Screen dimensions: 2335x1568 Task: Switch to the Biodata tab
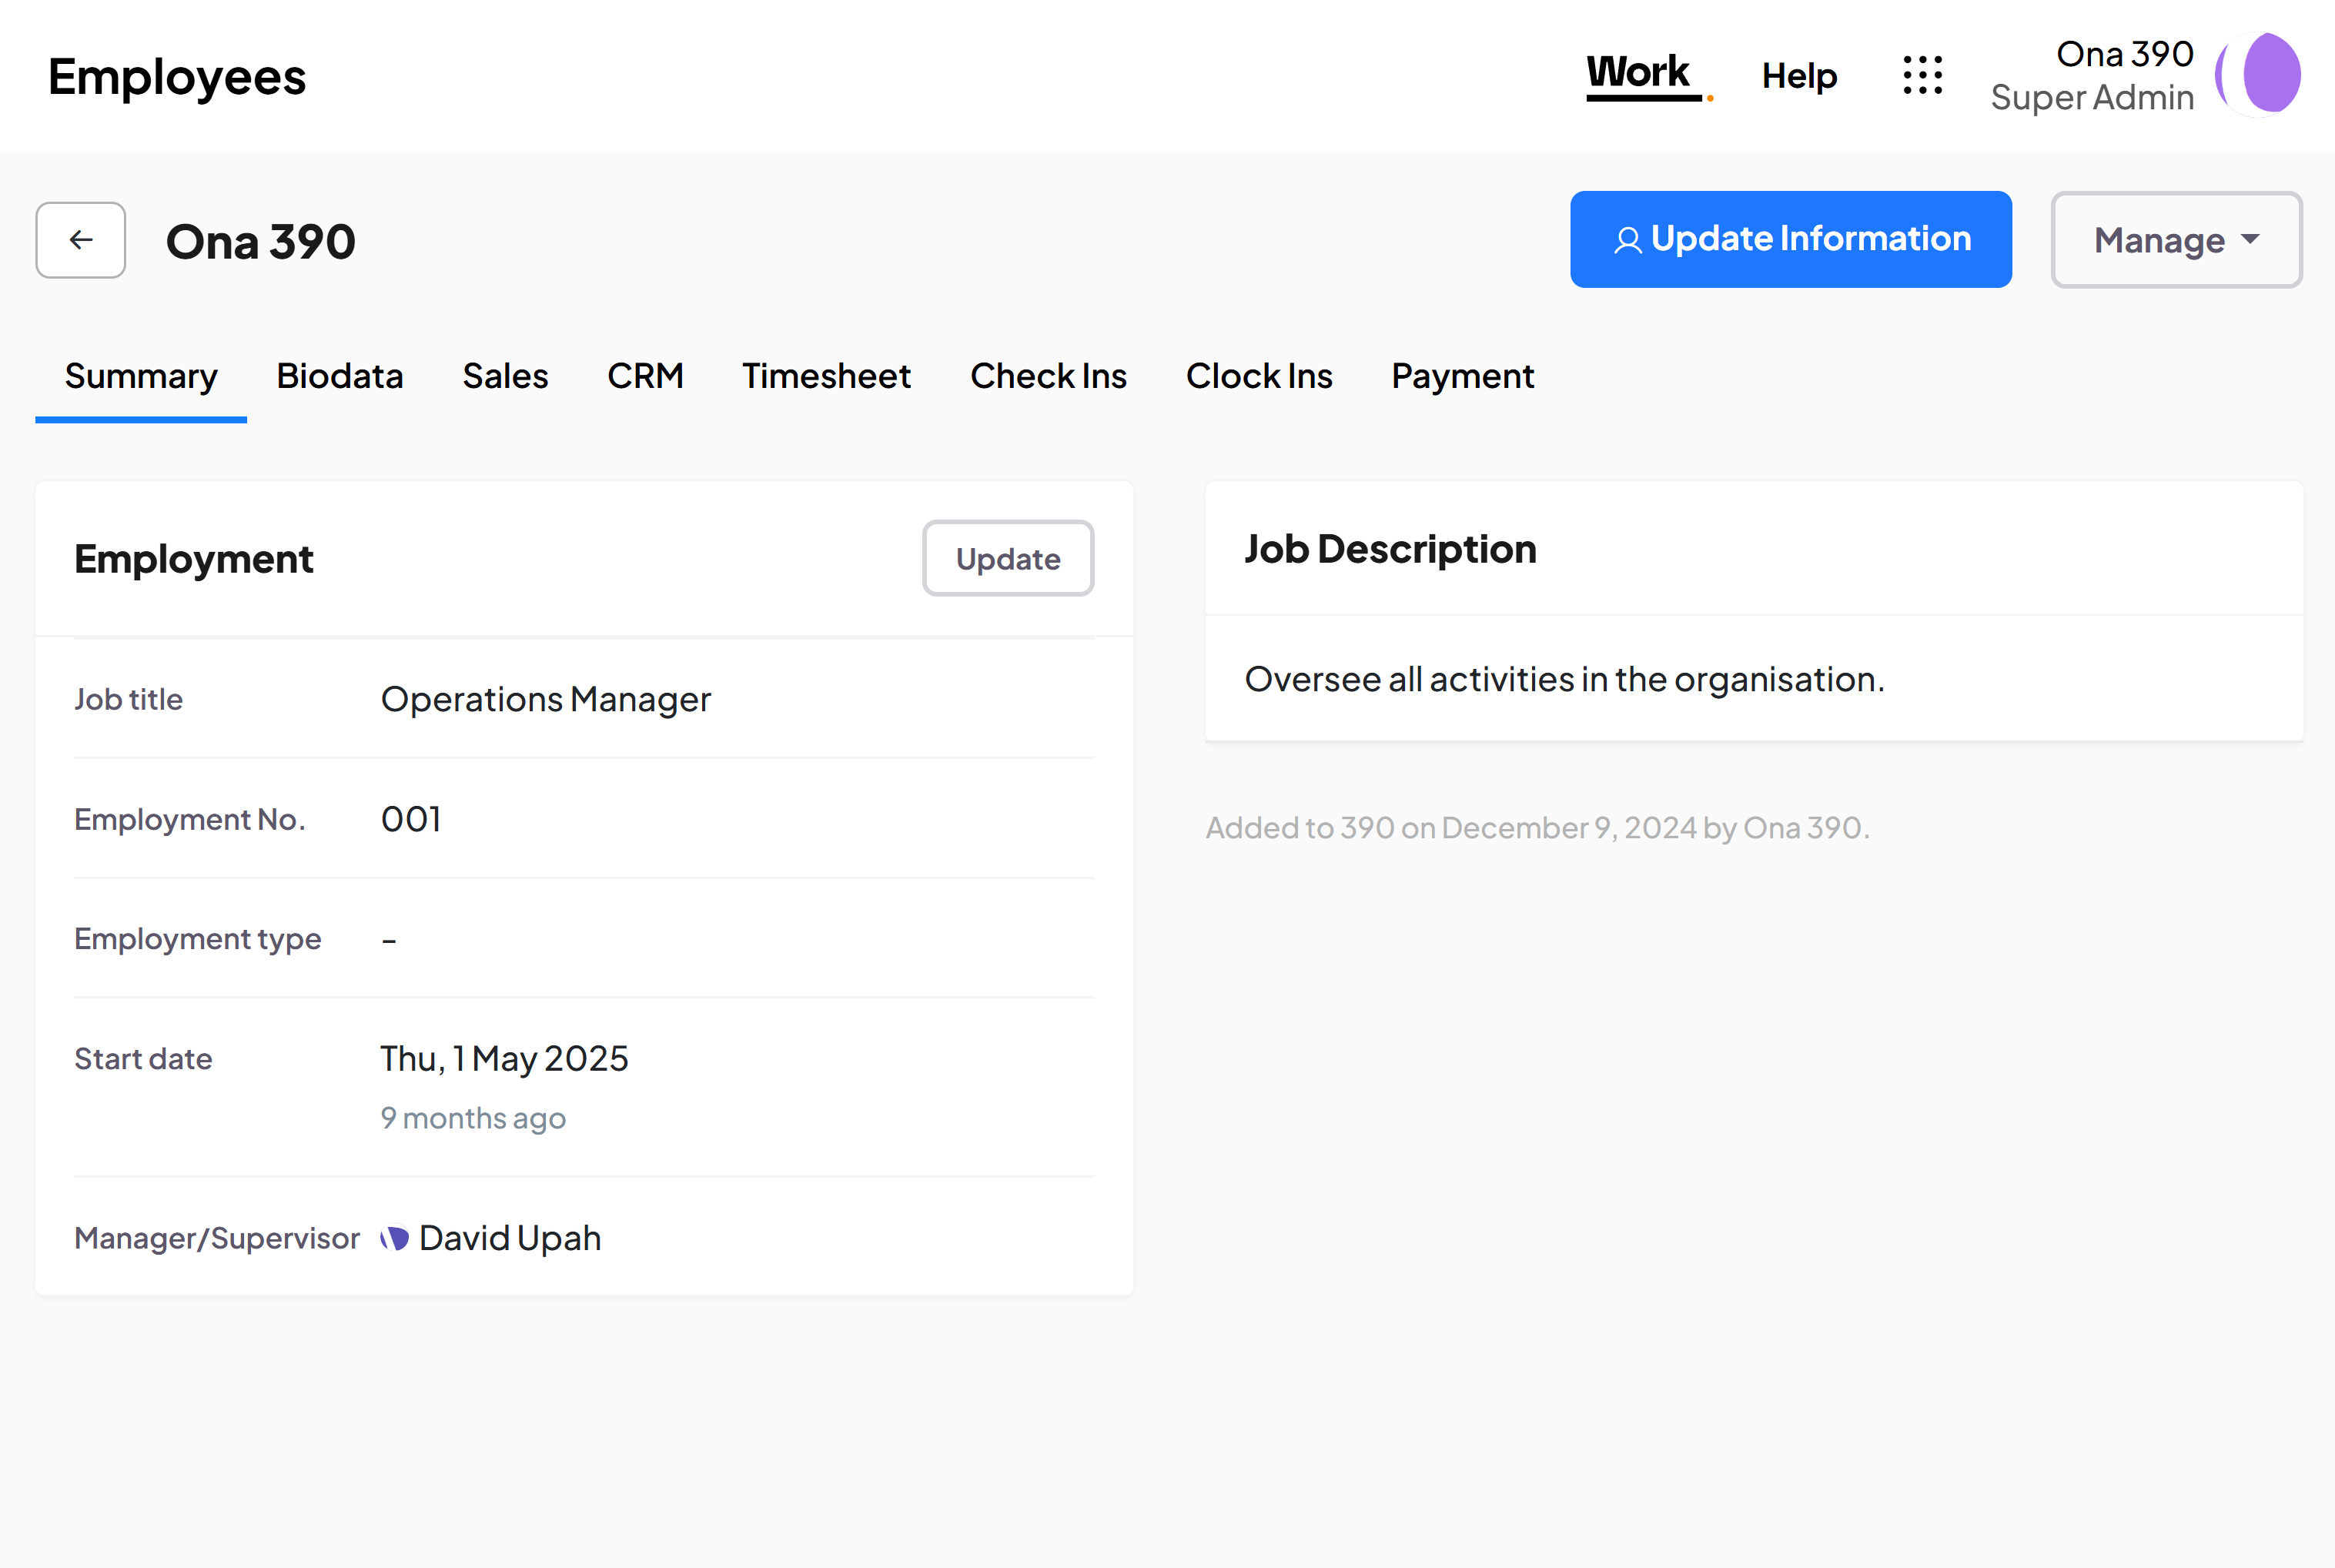[x=340, y=376]
